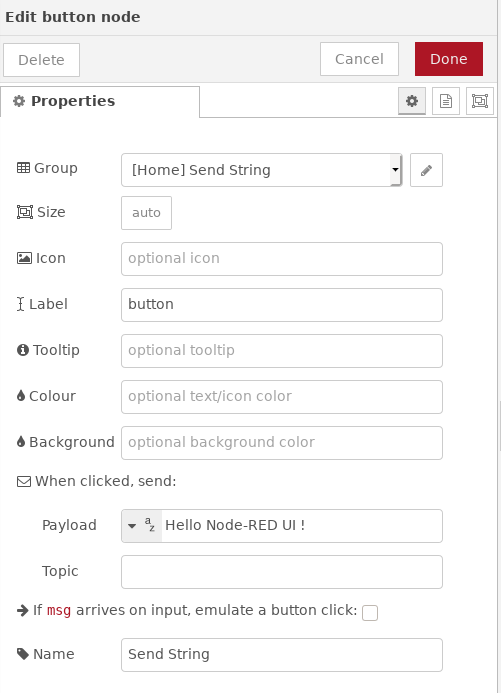Click the pencil icon to edit group
This screenshot has width=501, height=693.
coord(426,170)
